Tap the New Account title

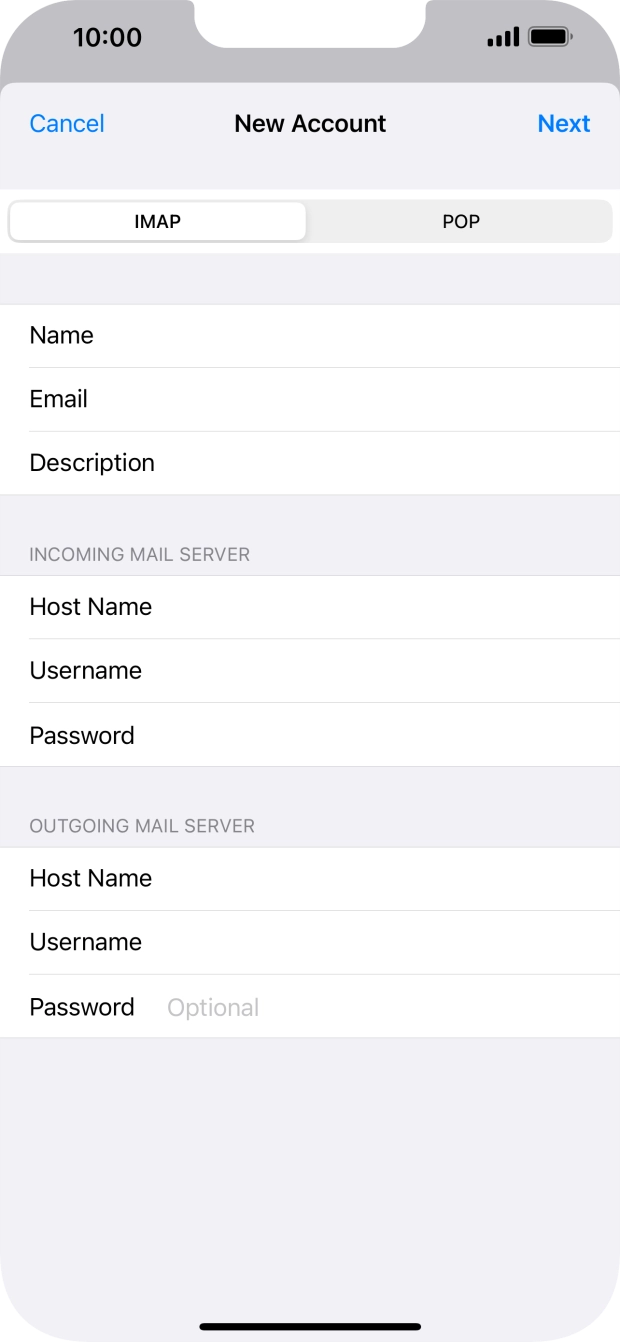coord(310,123)
